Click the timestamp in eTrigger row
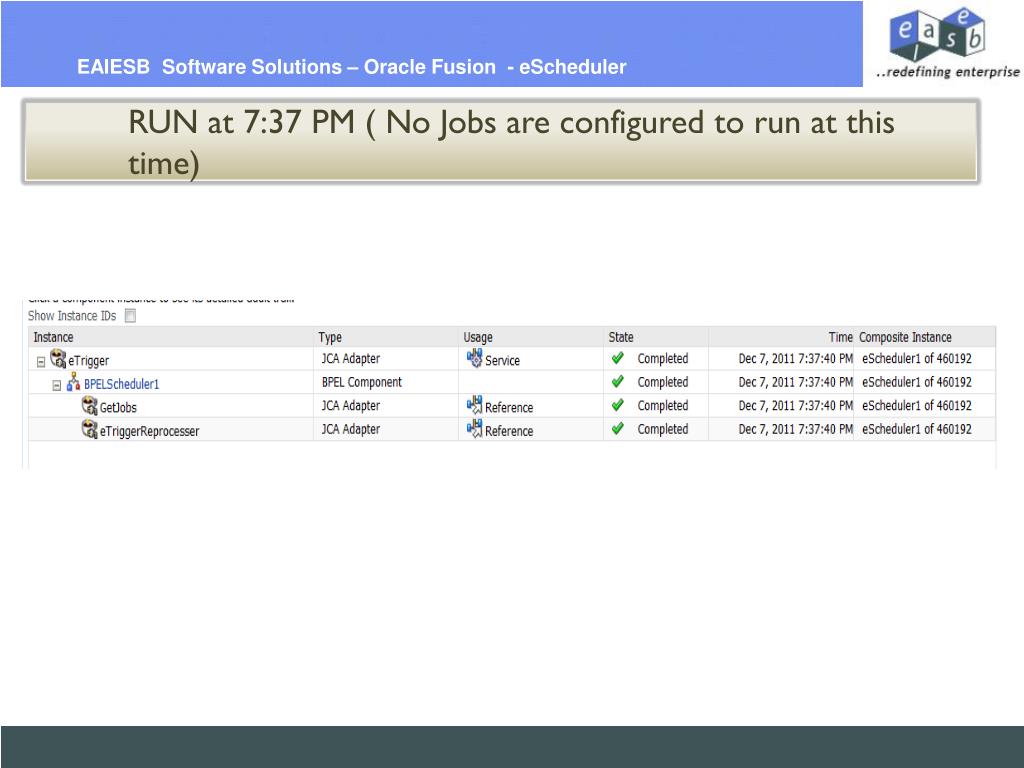The height and width of the screenshot is (768, 1024). click(795, 359)
